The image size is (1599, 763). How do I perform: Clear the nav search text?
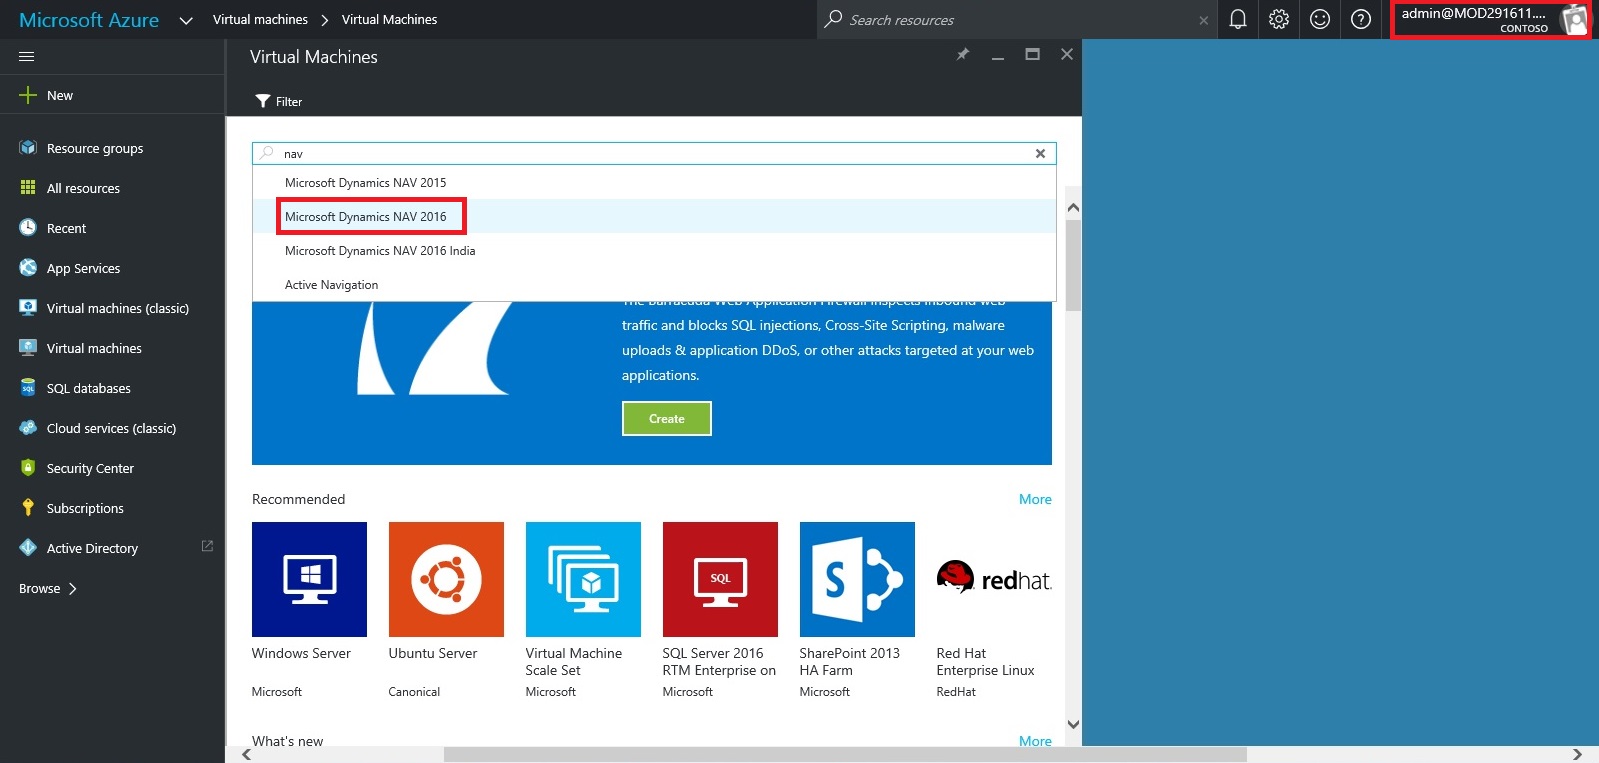pos(1040,154)
